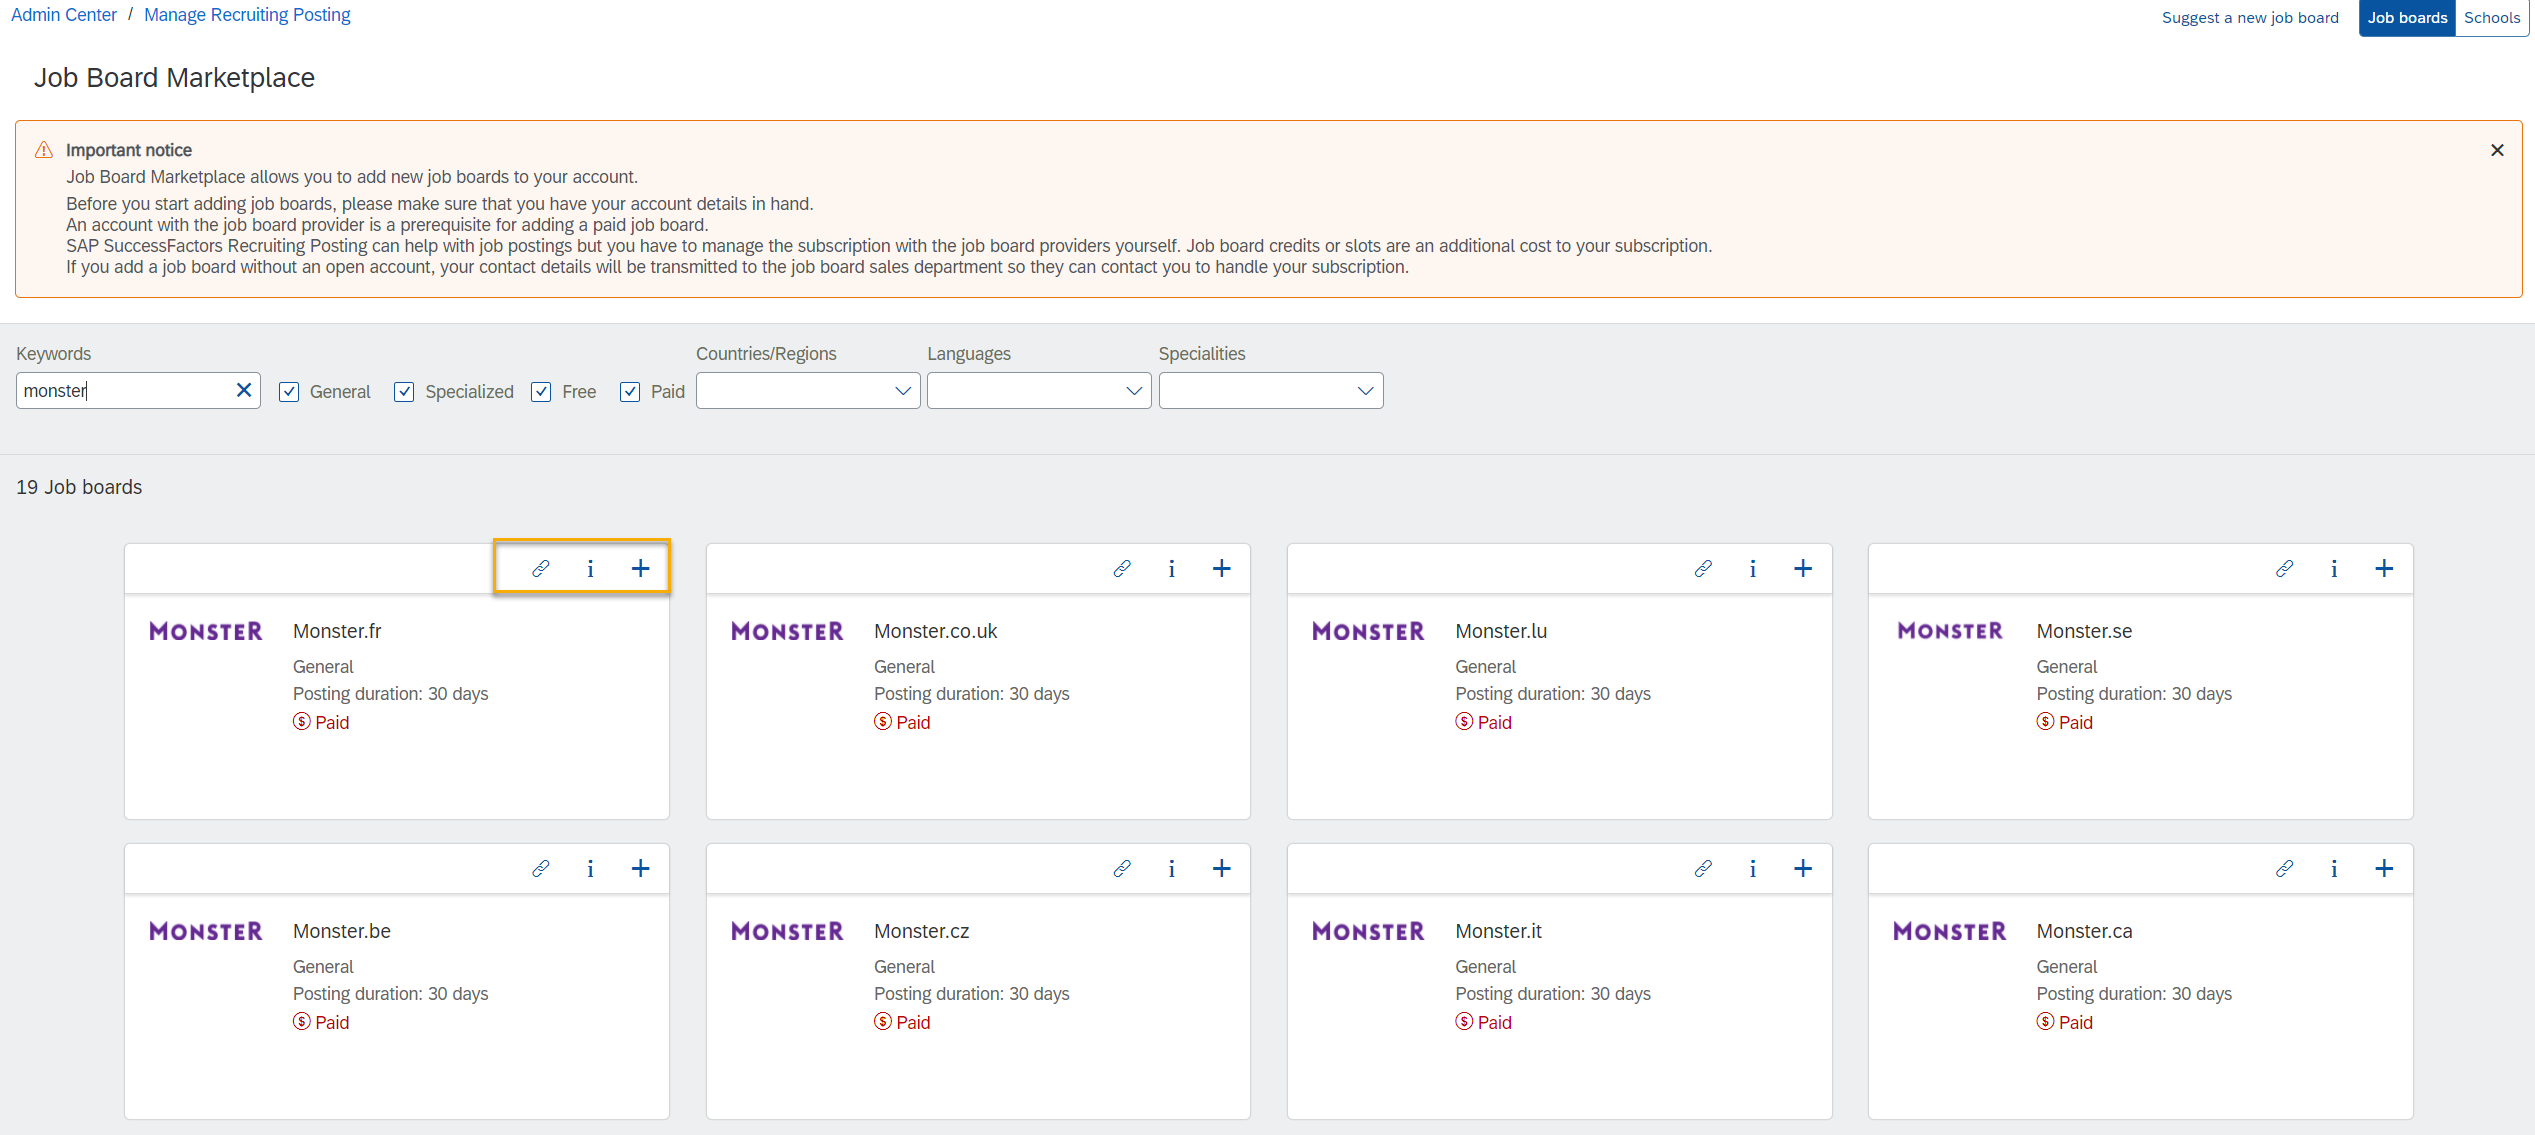Add Monster.it job board with plus icon
Viewport: 2535px width, 1135px height.
point(1803,868)
